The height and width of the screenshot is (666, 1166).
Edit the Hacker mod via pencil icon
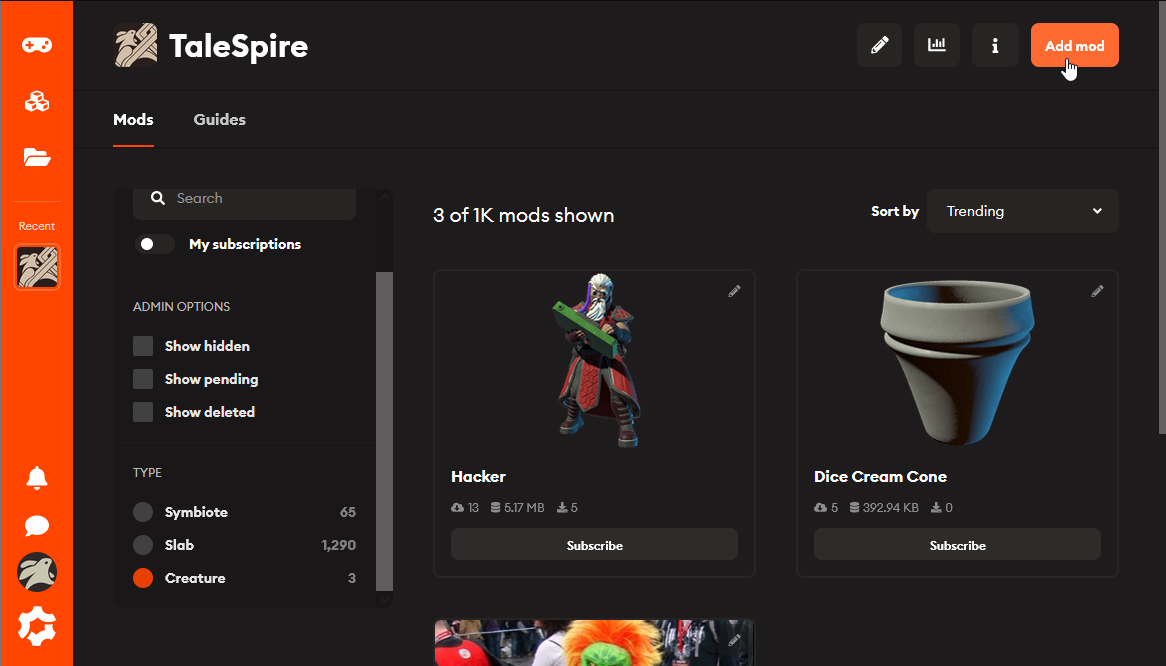(x=734, y=291)
